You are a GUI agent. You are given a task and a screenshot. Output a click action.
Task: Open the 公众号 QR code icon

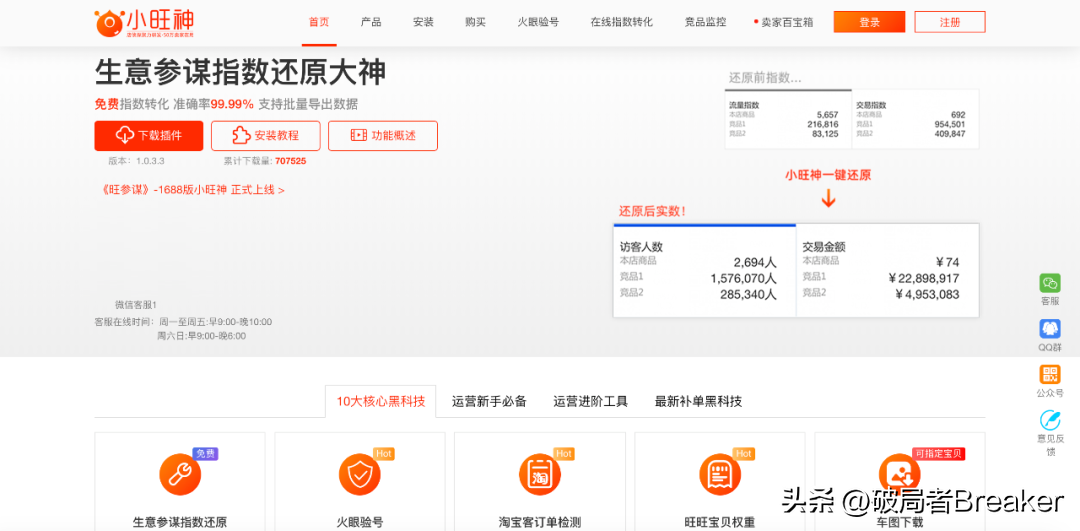coord(1050,375)
